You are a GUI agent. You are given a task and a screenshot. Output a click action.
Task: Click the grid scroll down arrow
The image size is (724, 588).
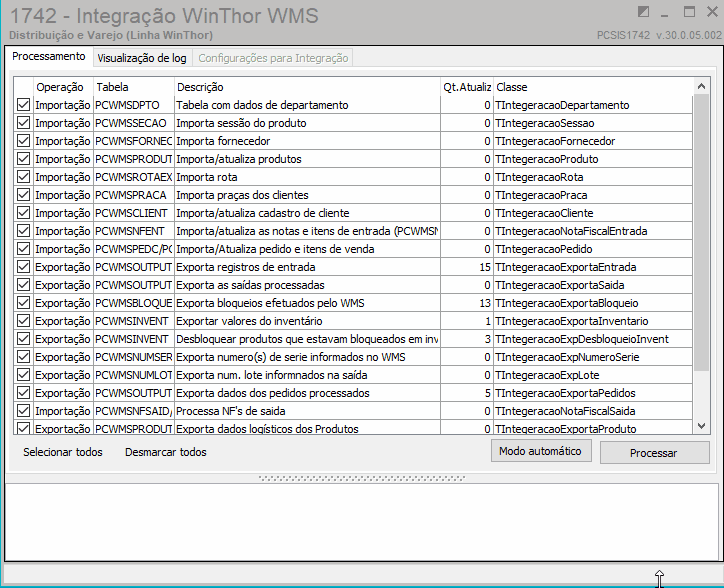701,426
